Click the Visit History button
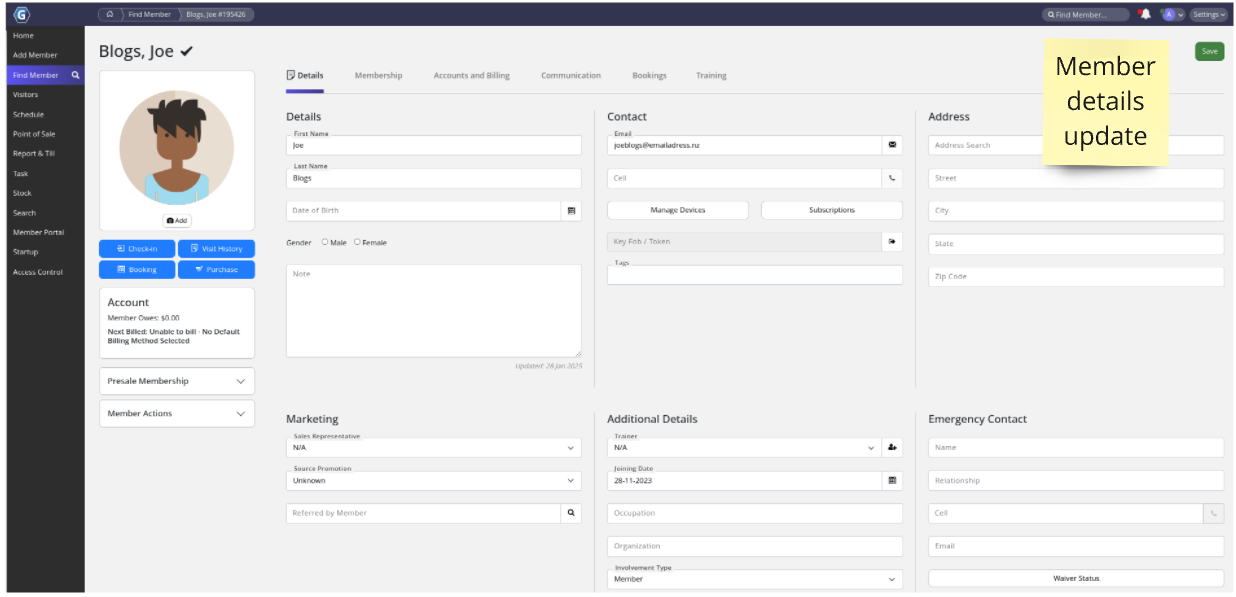This screenshot has width=1236, height=597. click(216, 248)
